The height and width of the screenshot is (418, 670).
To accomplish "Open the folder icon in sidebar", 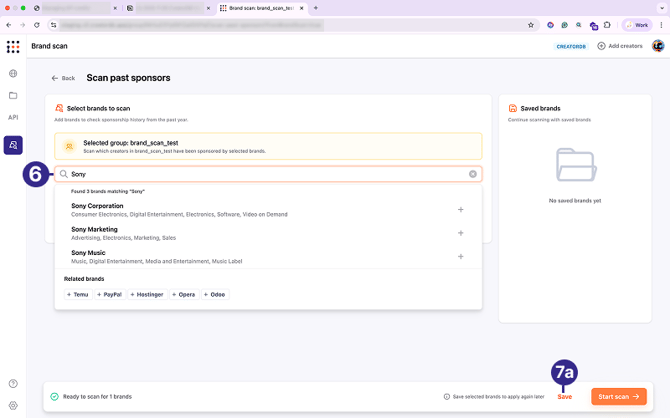I will tap(13, 96).
